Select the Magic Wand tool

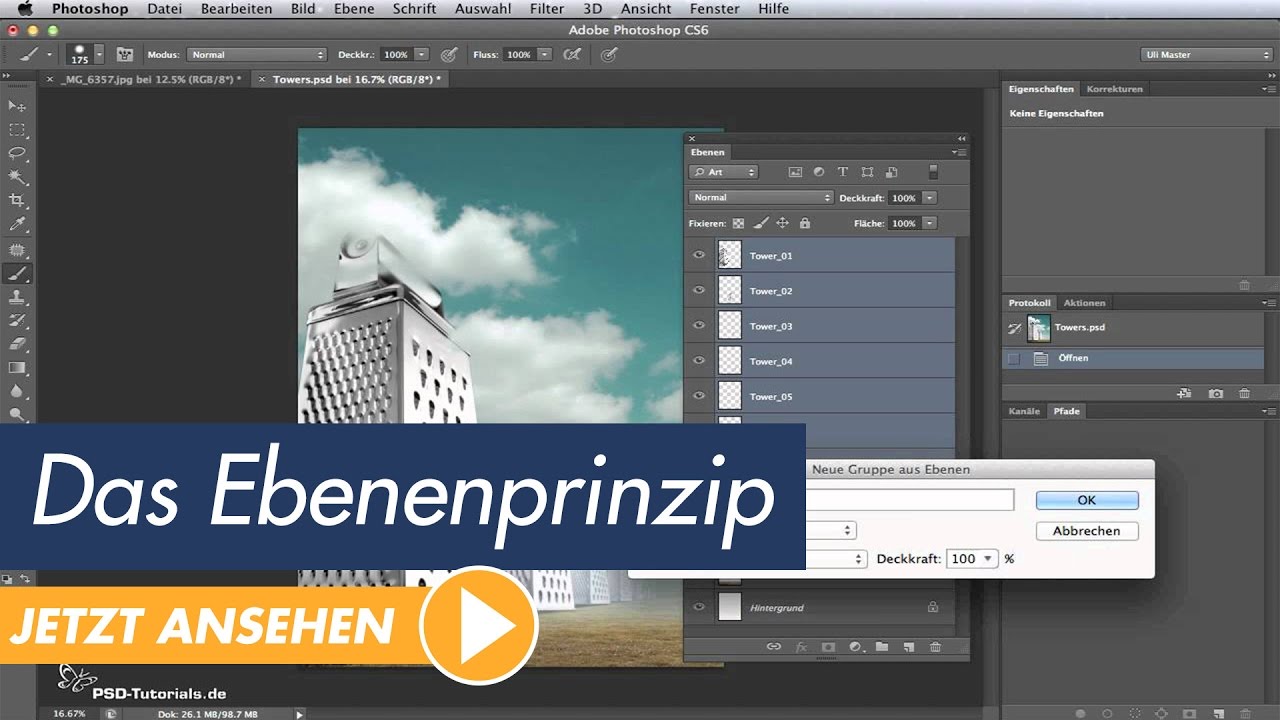tap(17, 178)
